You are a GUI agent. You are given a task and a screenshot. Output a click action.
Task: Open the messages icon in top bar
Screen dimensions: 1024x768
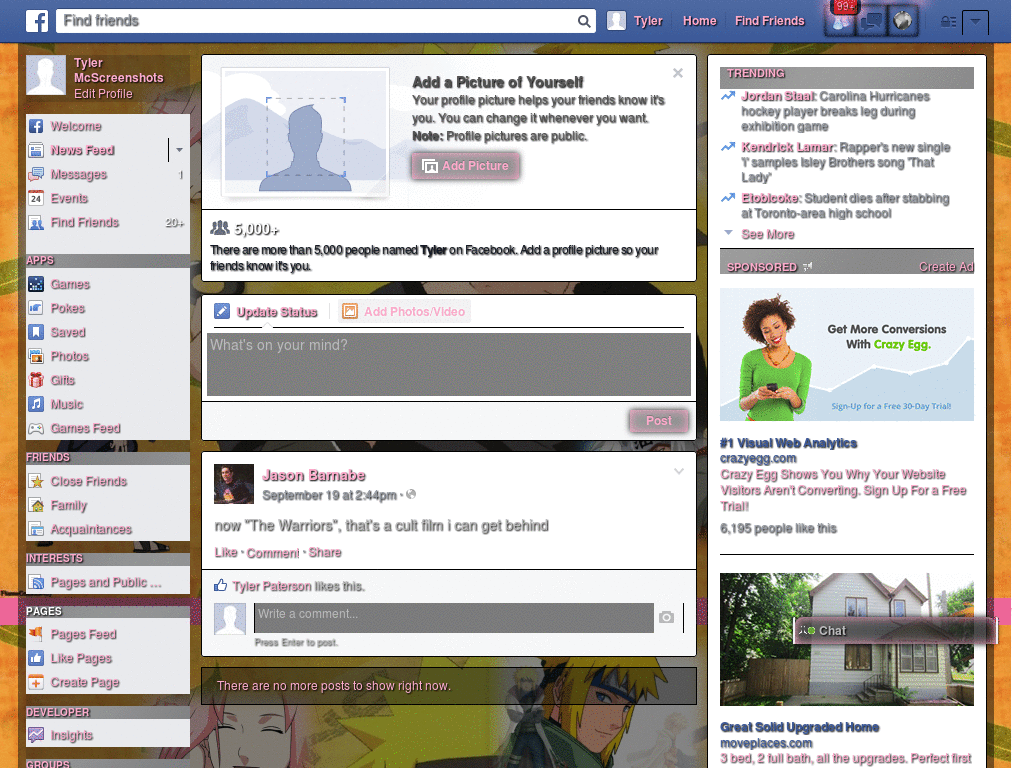pyautogui.click(x=873, y=22)
